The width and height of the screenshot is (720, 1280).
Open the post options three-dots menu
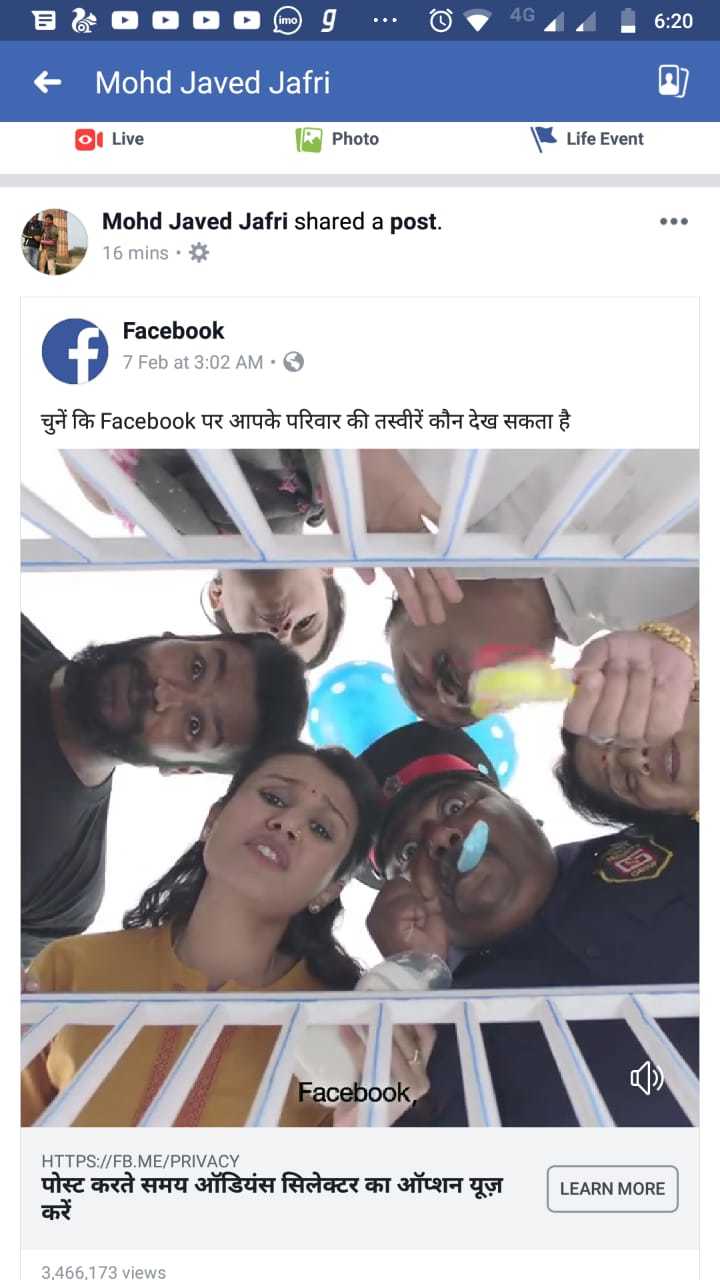click(x=674, y=221)
